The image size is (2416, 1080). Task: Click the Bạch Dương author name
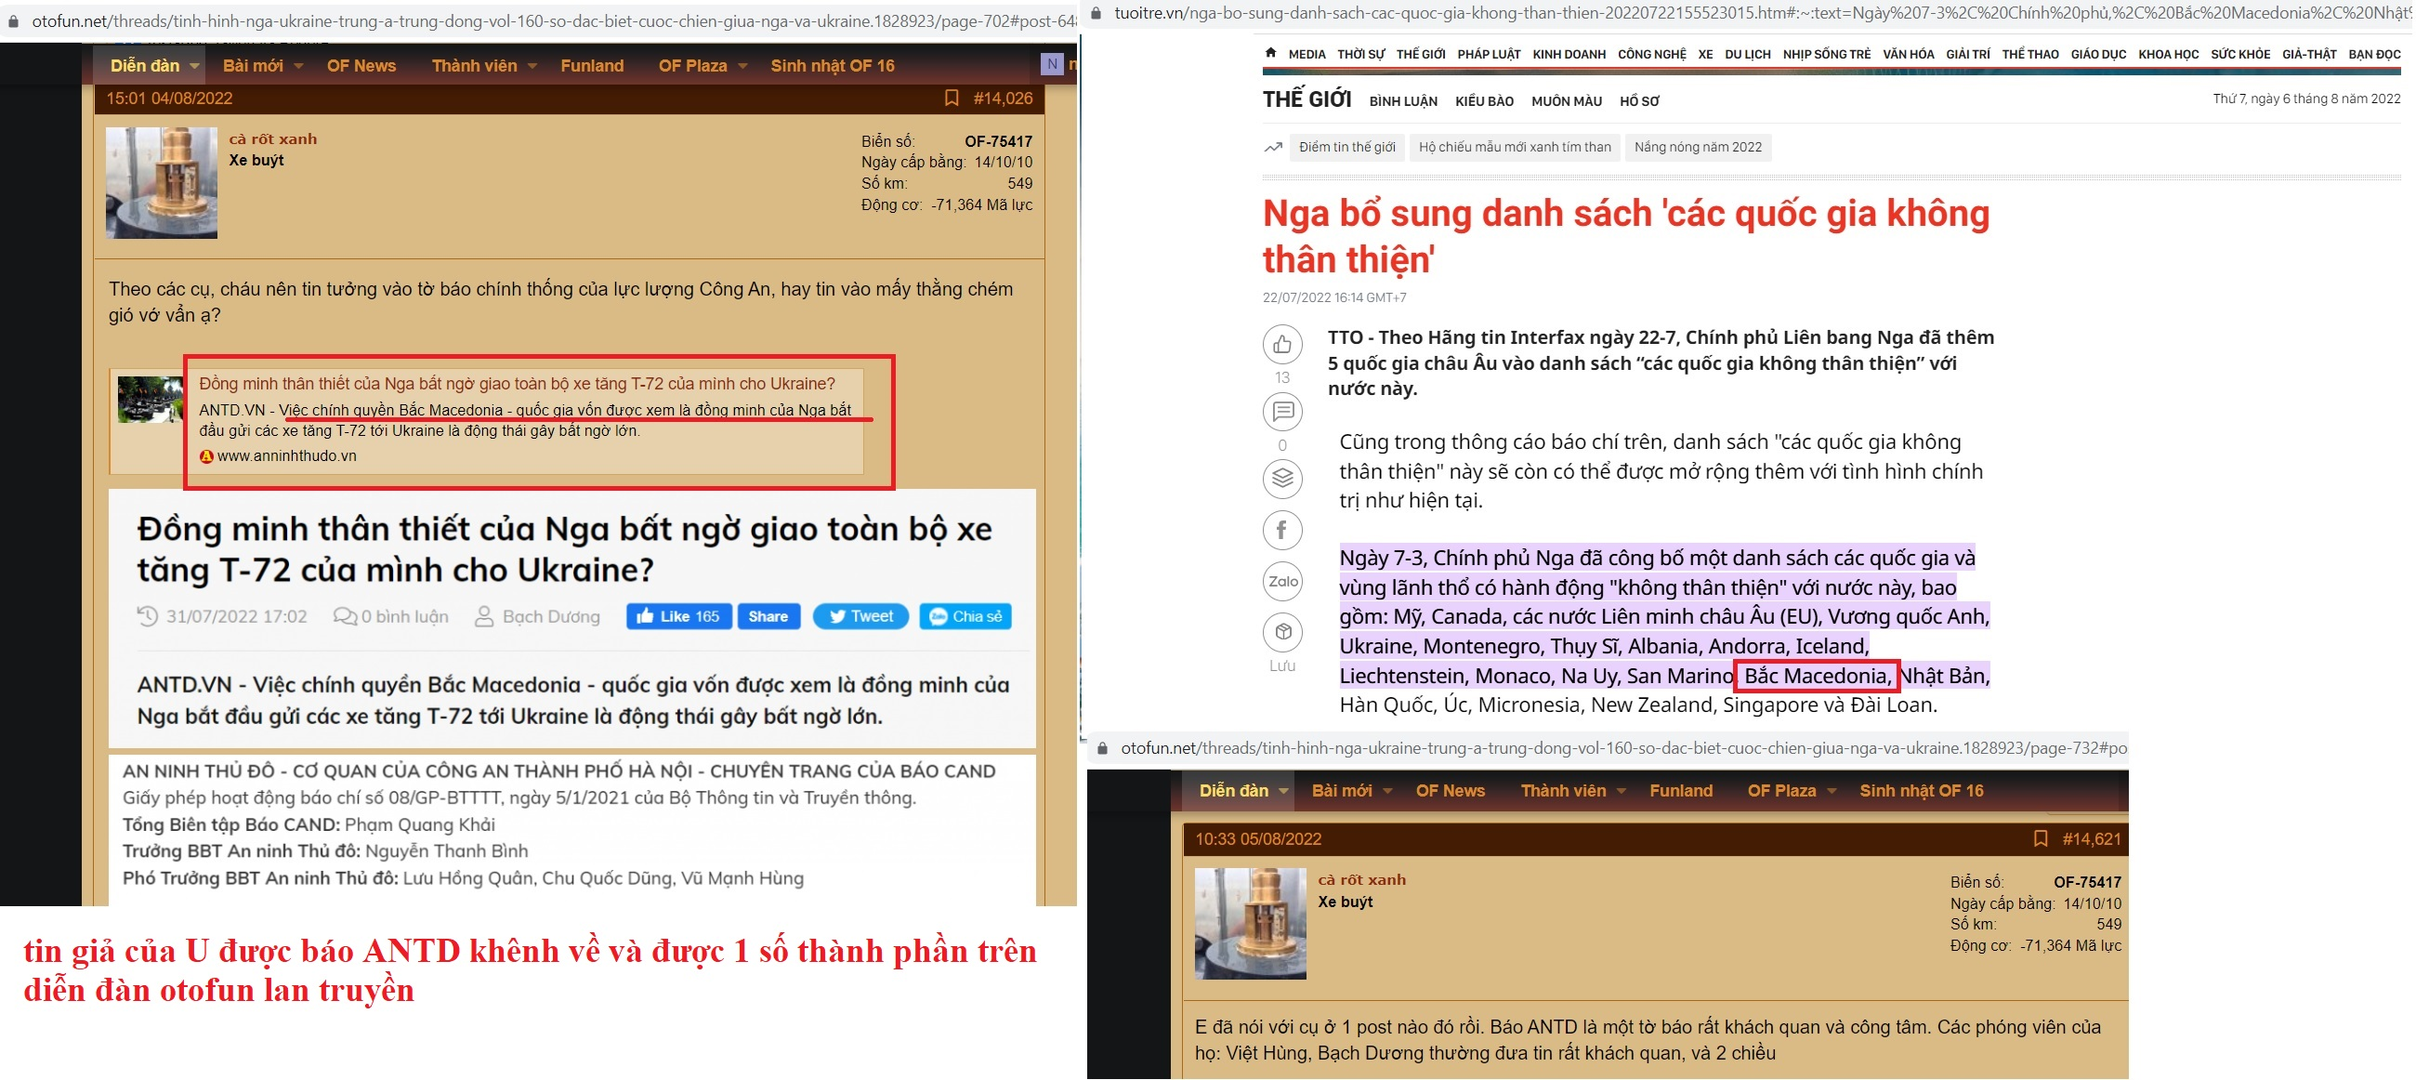551,616
